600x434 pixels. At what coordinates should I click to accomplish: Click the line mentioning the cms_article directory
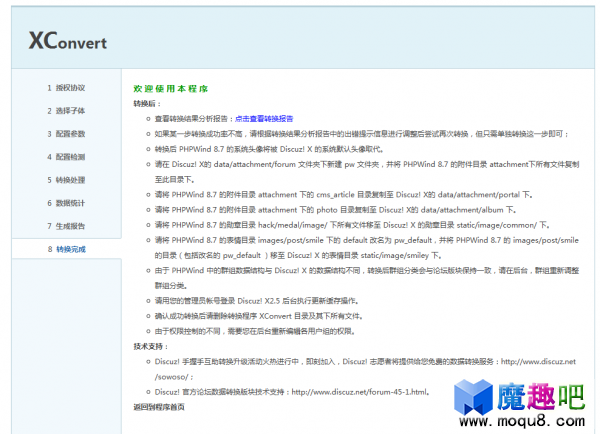344,194
